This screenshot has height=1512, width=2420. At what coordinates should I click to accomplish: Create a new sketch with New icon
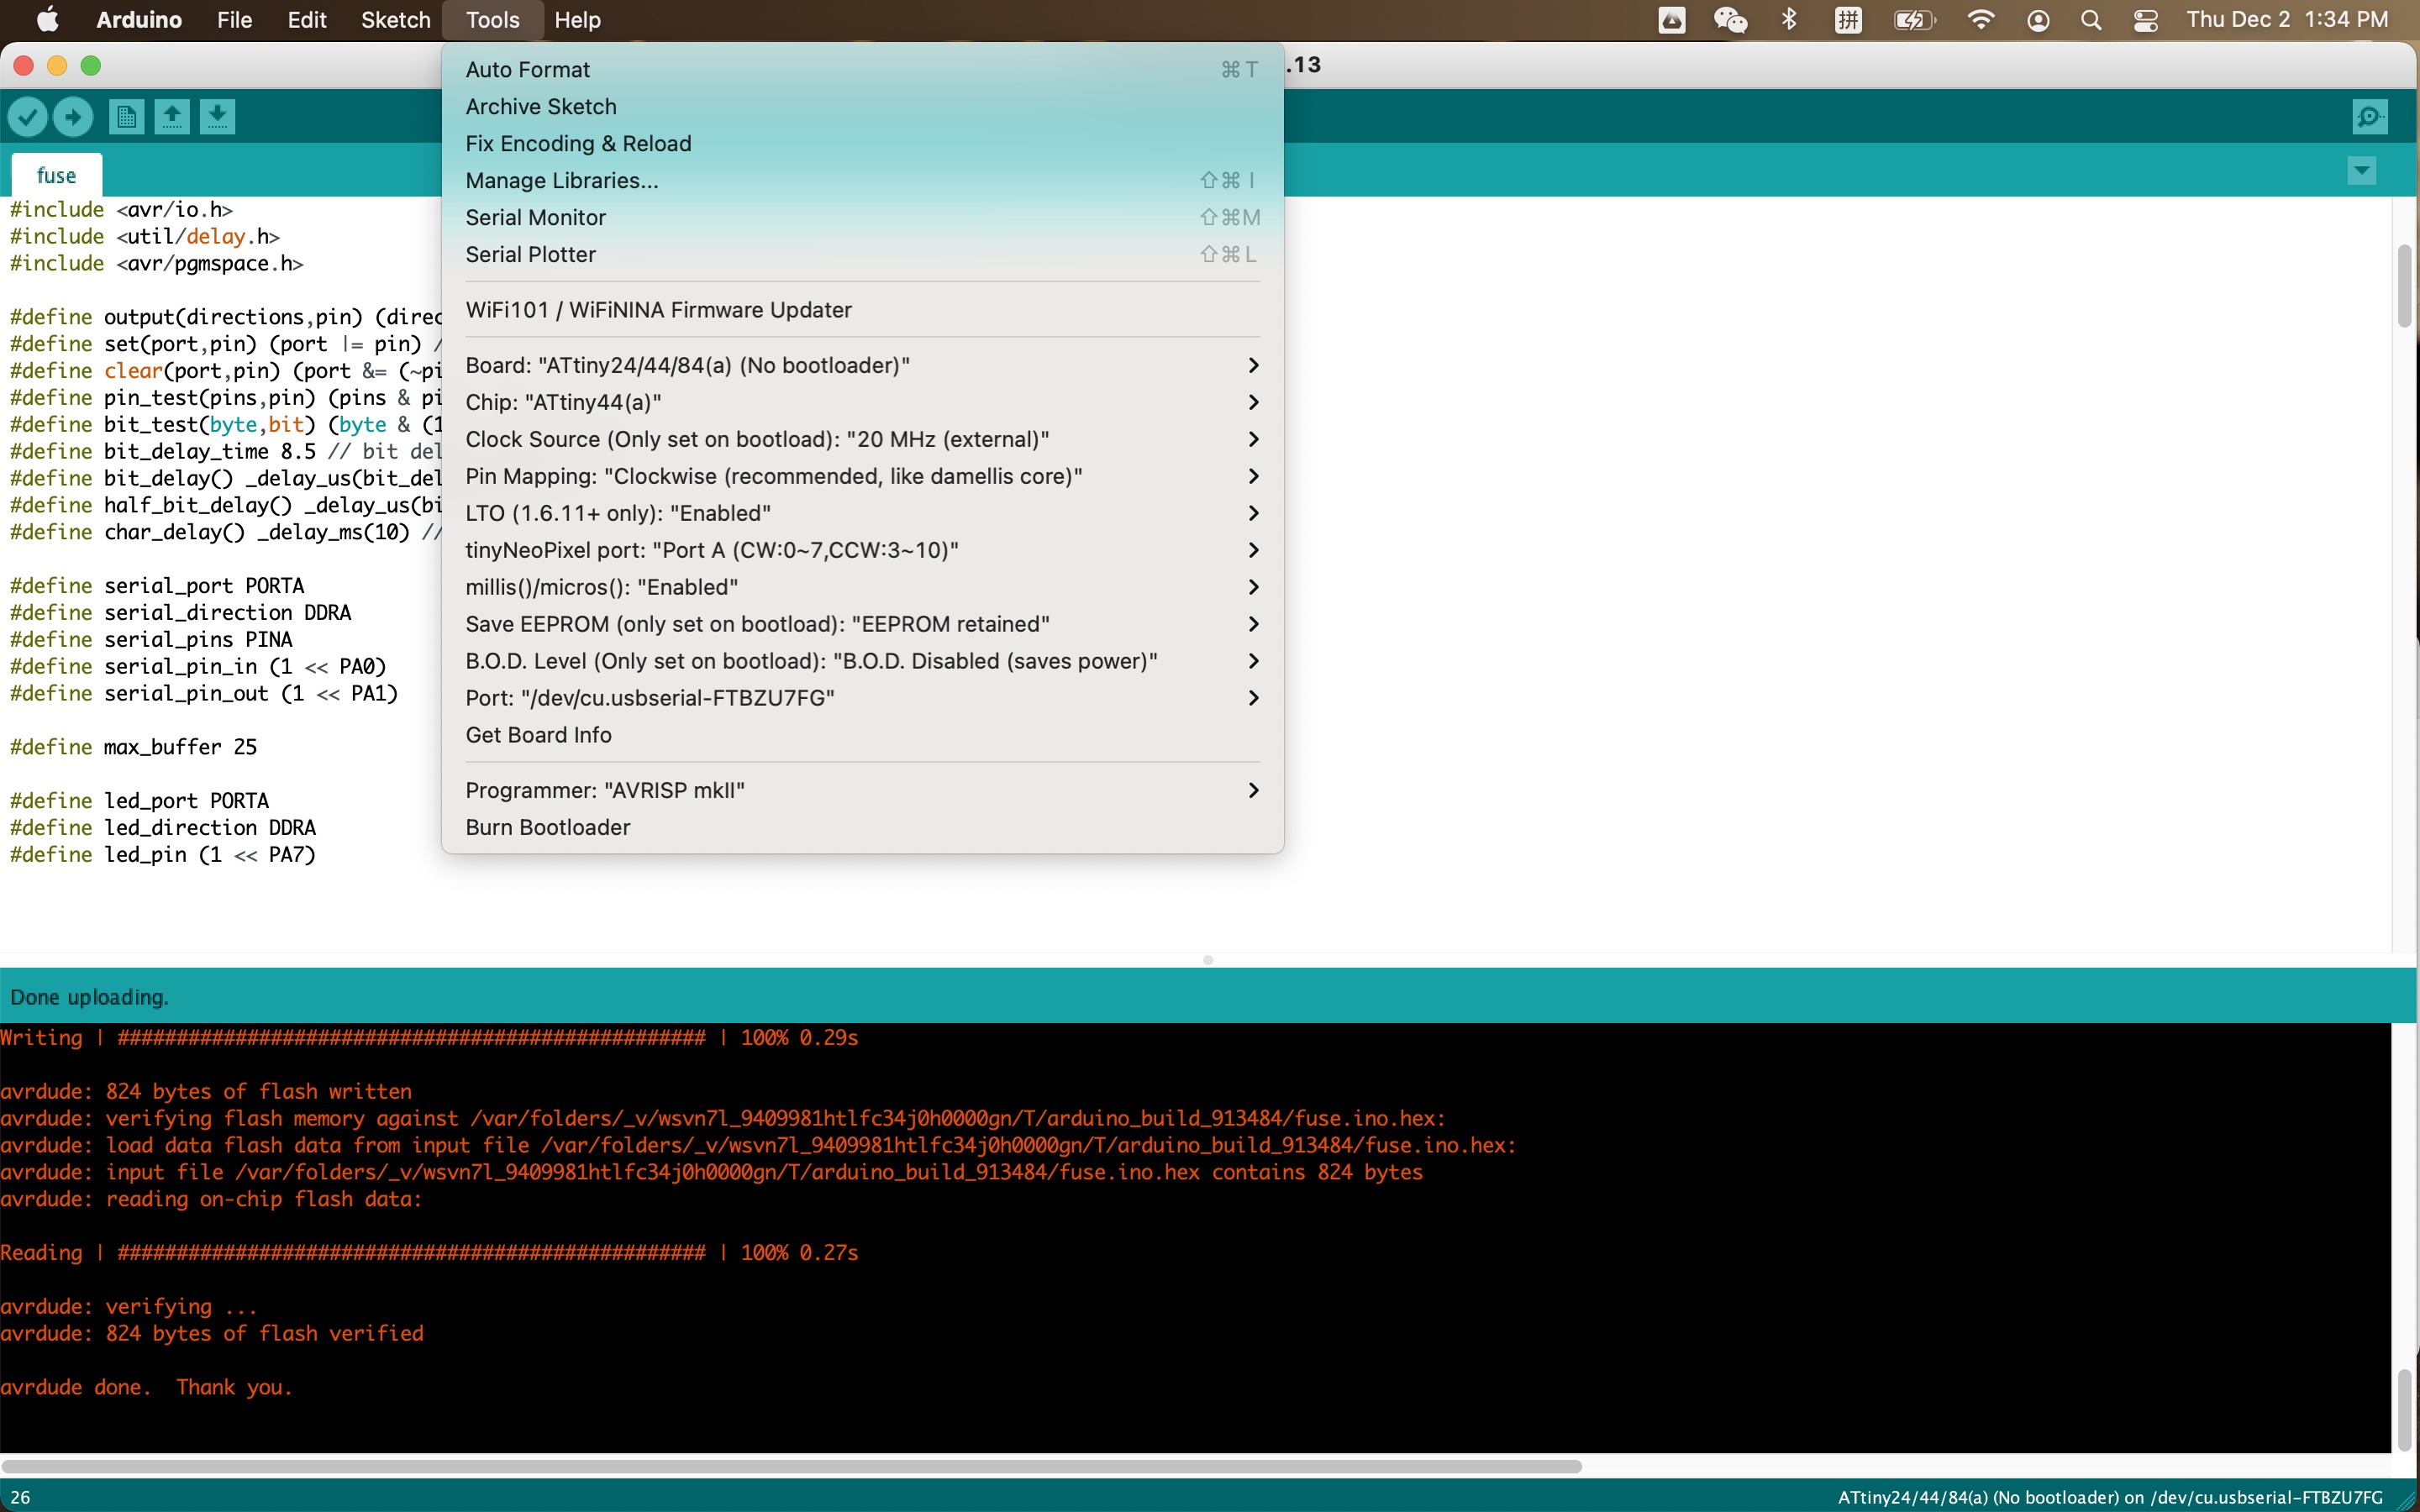pos(126,117)
